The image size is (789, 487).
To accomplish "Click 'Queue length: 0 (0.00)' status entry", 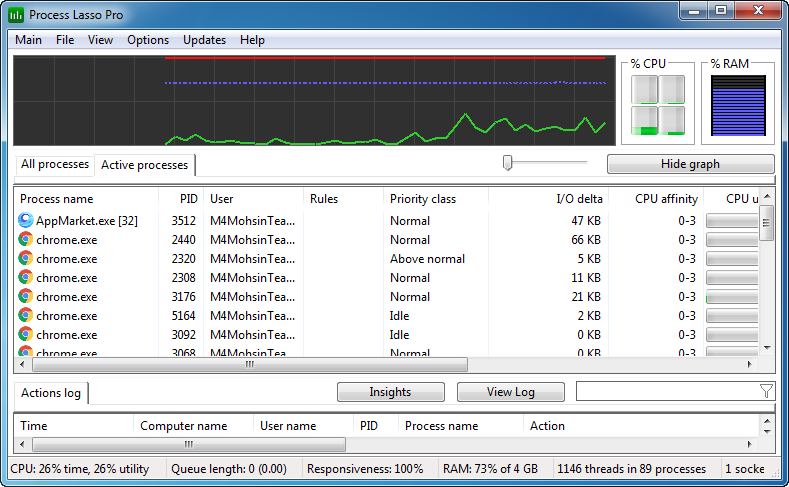I will pos(229,469).
